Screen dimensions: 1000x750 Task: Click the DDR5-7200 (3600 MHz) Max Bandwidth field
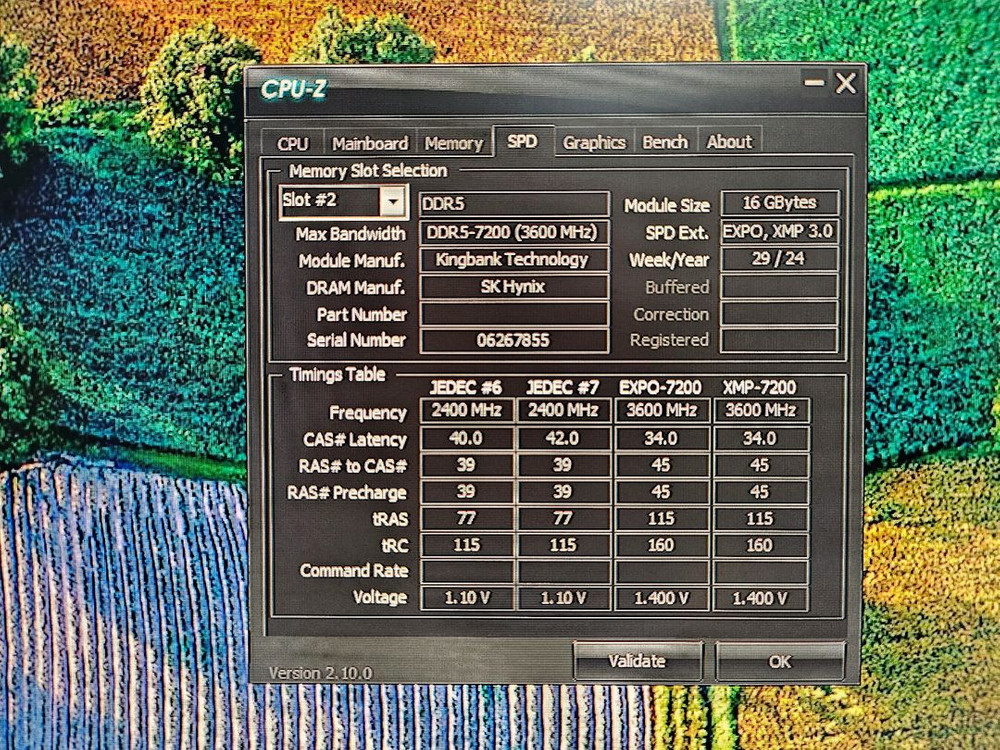(x=514, y=232)
